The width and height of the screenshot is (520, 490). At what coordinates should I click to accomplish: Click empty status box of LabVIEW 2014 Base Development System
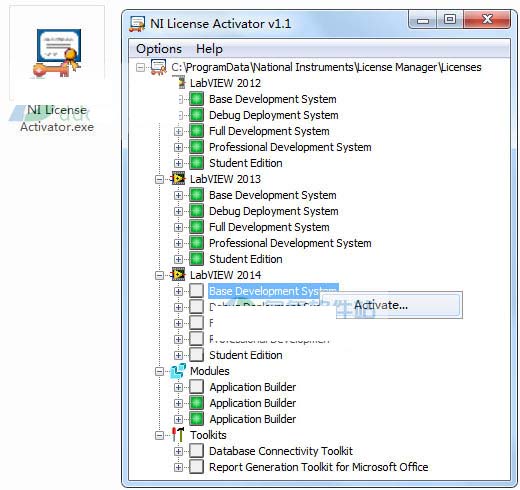[x=196, y=291]
